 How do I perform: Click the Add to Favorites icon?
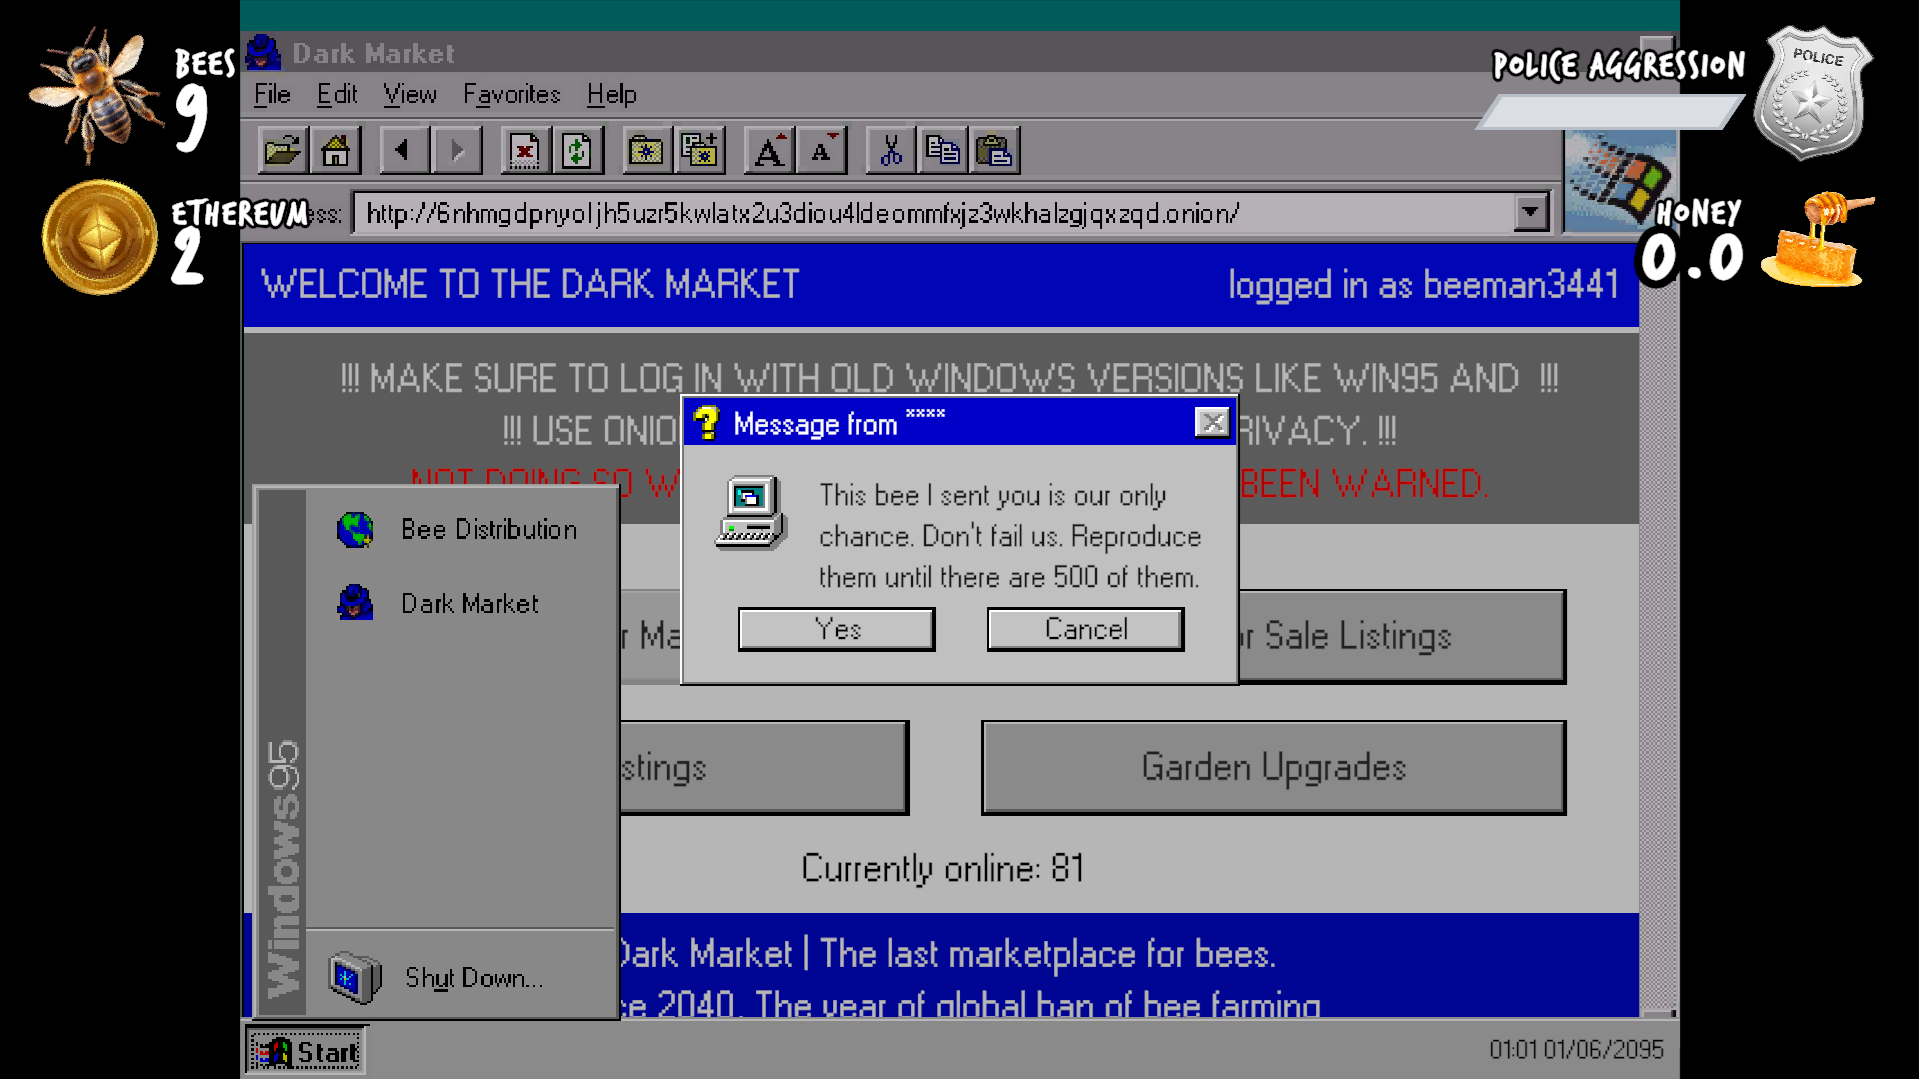700,151
